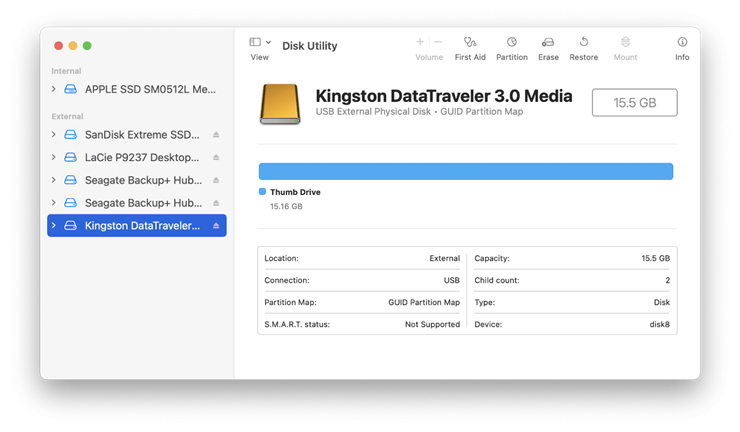This screenshot has width=740, height=432.
Task: Click the Restore toolbar icon
Action: click(584, 42)
